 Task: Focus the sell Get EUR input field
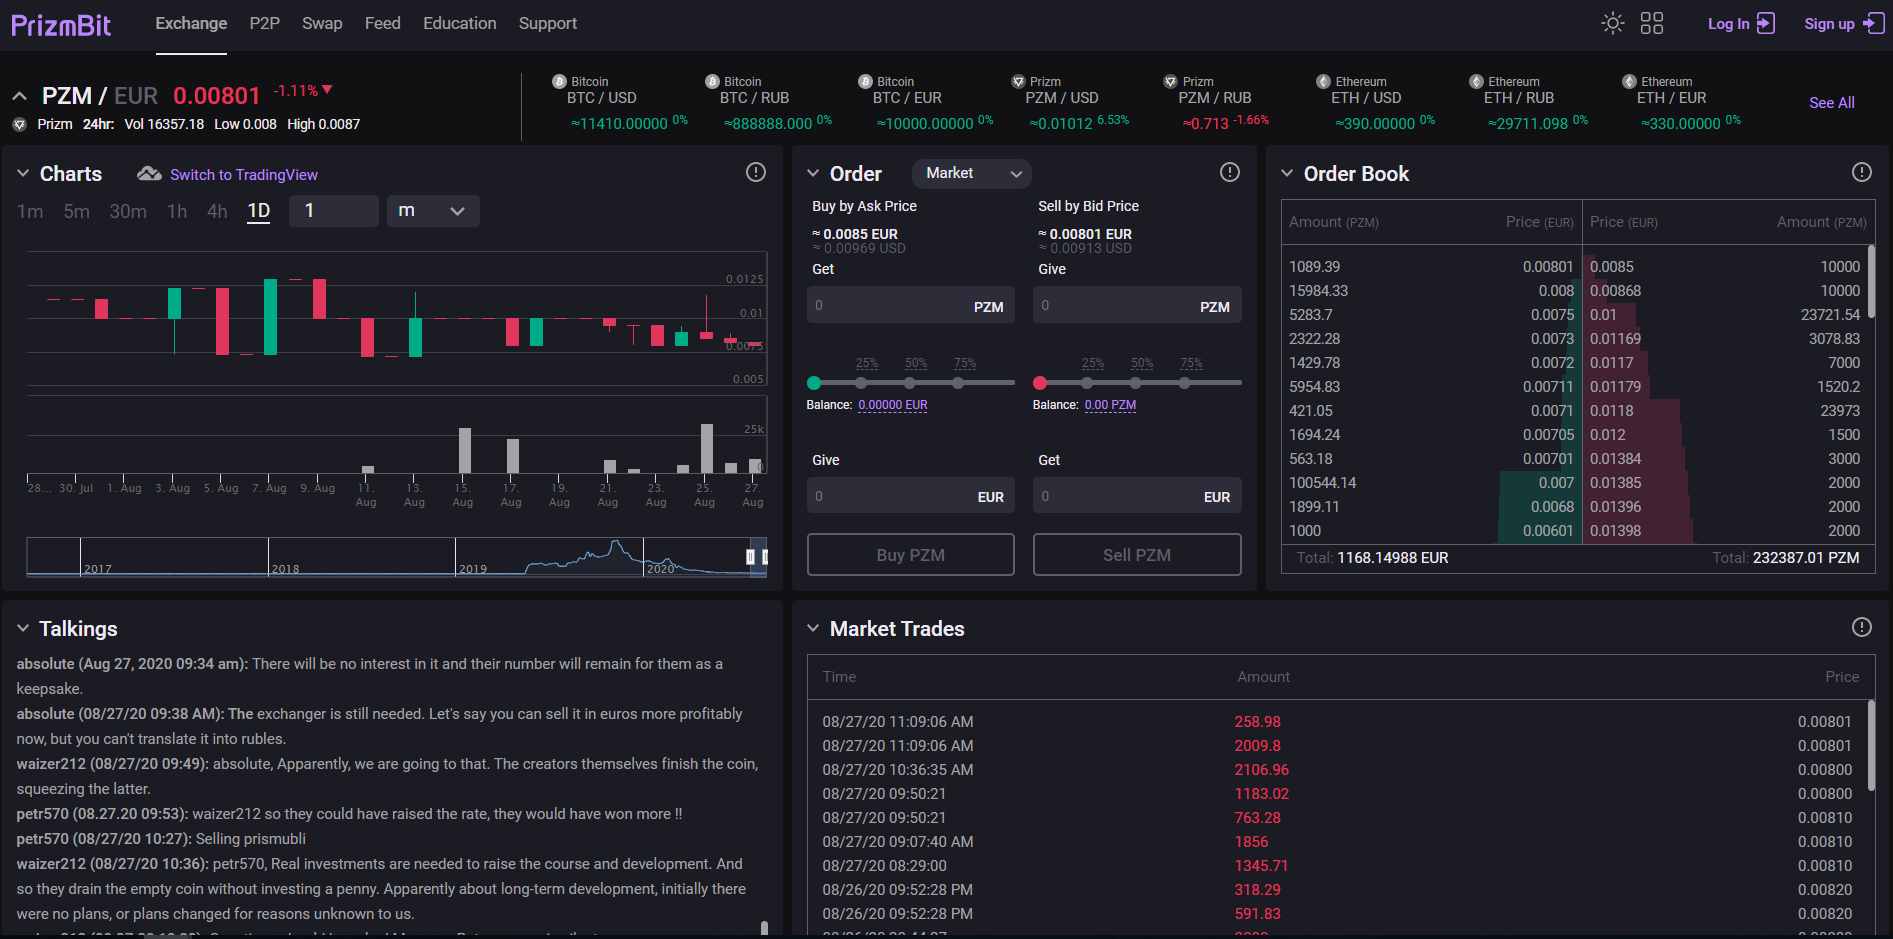pos(1137,496)
